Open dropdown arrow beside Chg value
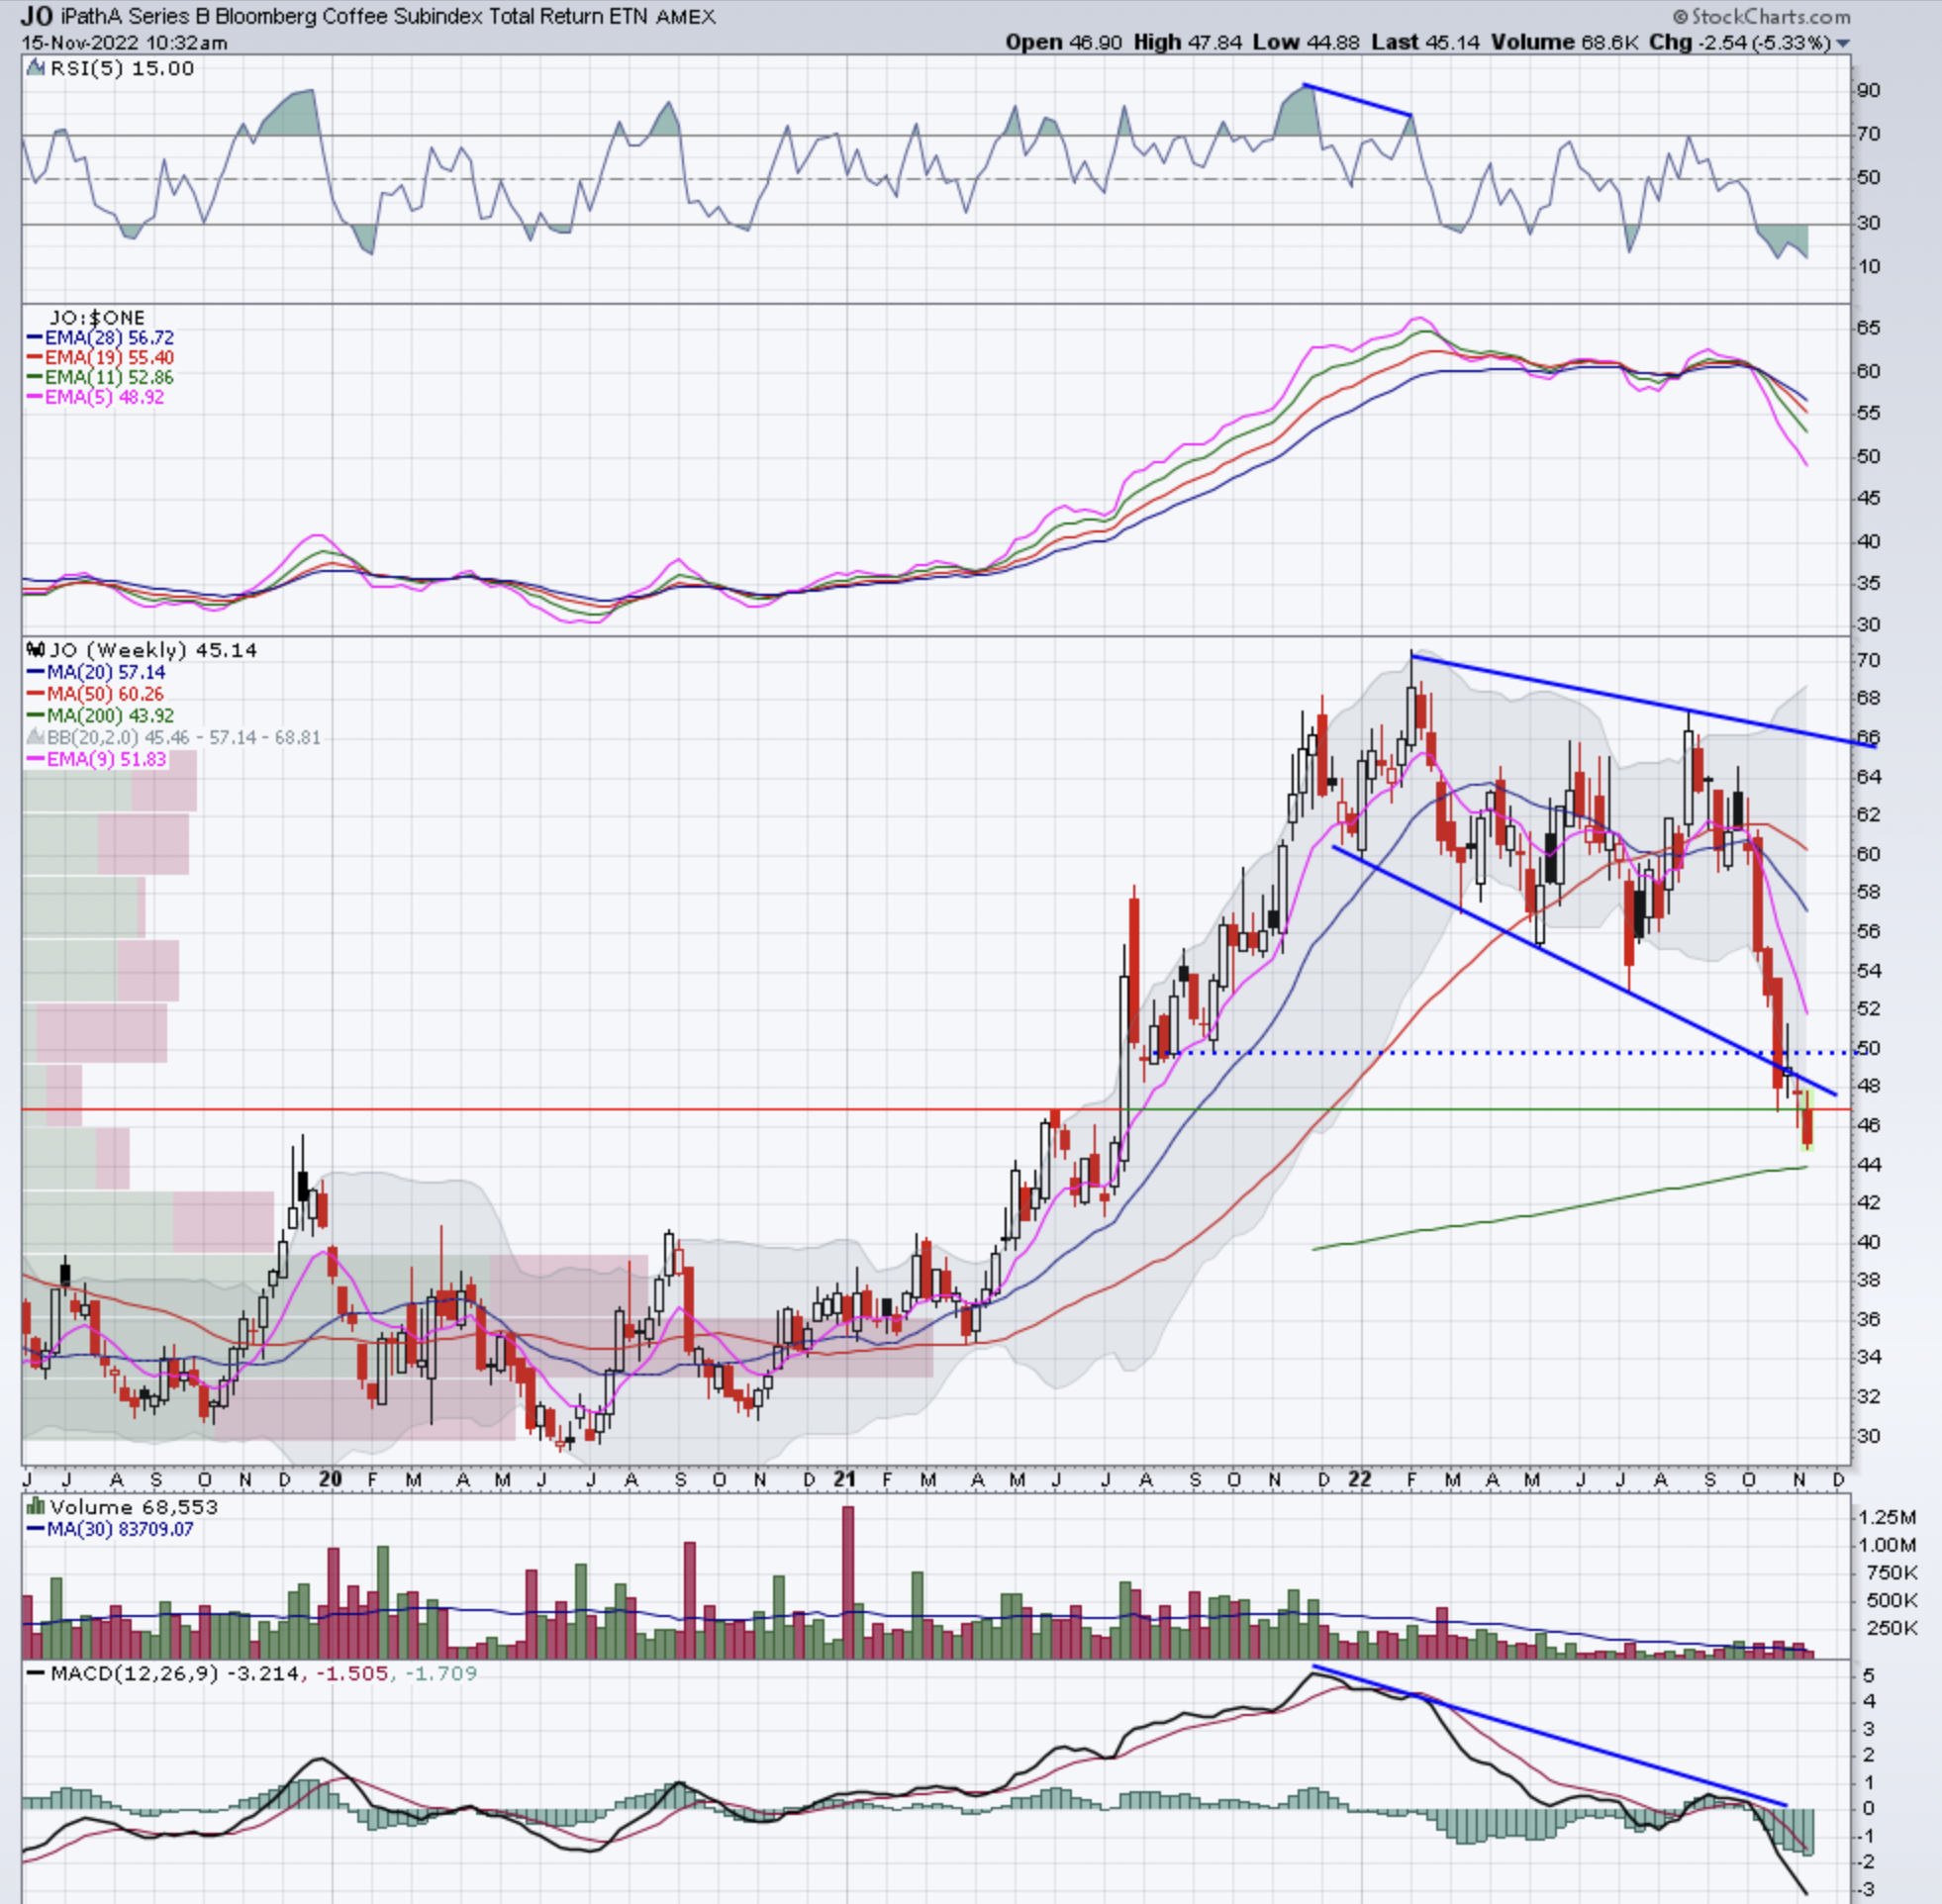 [1842, 43]
